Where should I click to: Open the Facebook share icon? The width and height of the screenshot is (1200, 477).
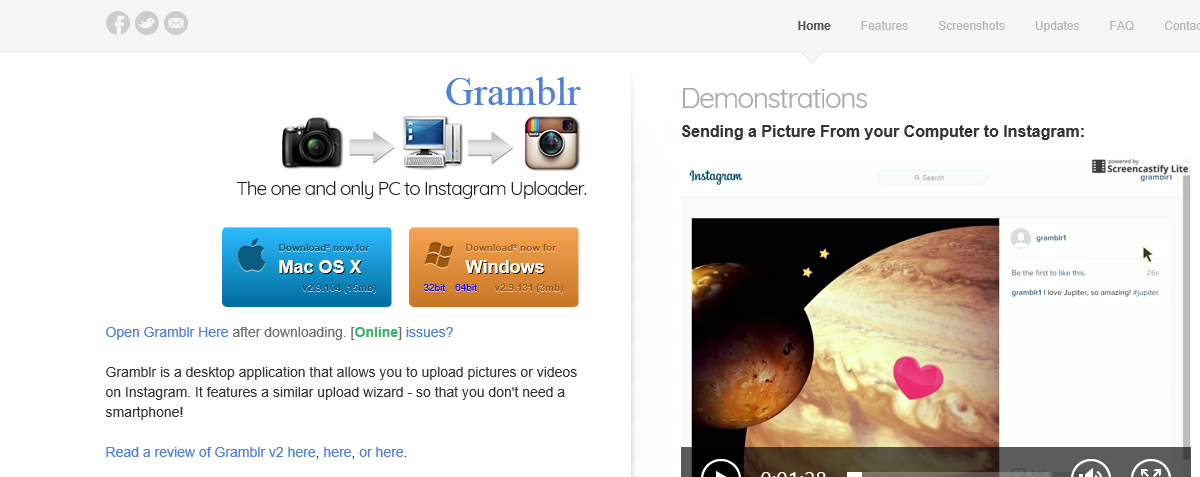point(118,22)
